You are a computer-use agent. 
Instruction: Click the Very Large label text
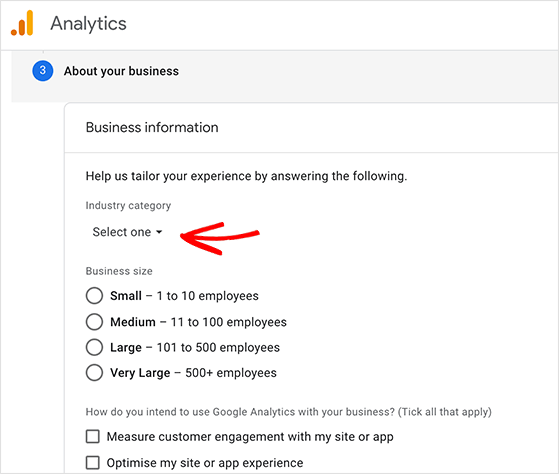tap(140, 373)
